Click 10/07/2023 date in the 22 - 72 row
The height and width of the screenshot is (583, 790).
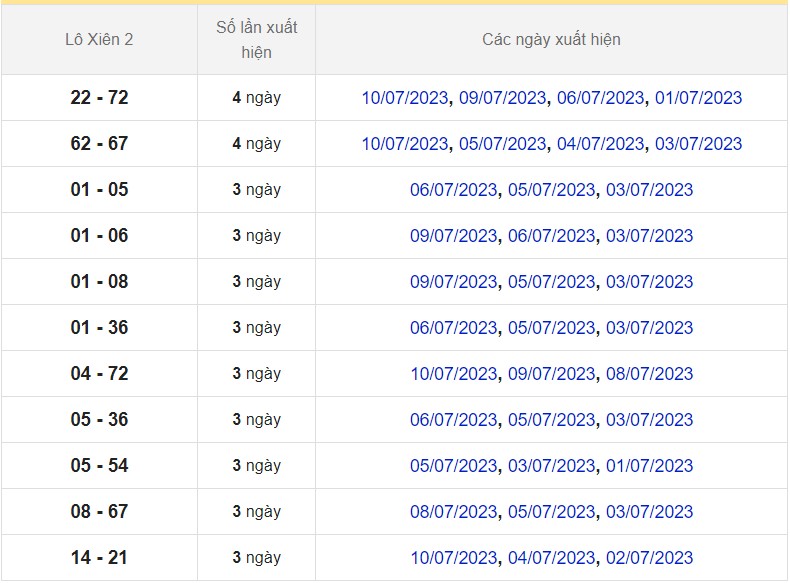[405, 98]
